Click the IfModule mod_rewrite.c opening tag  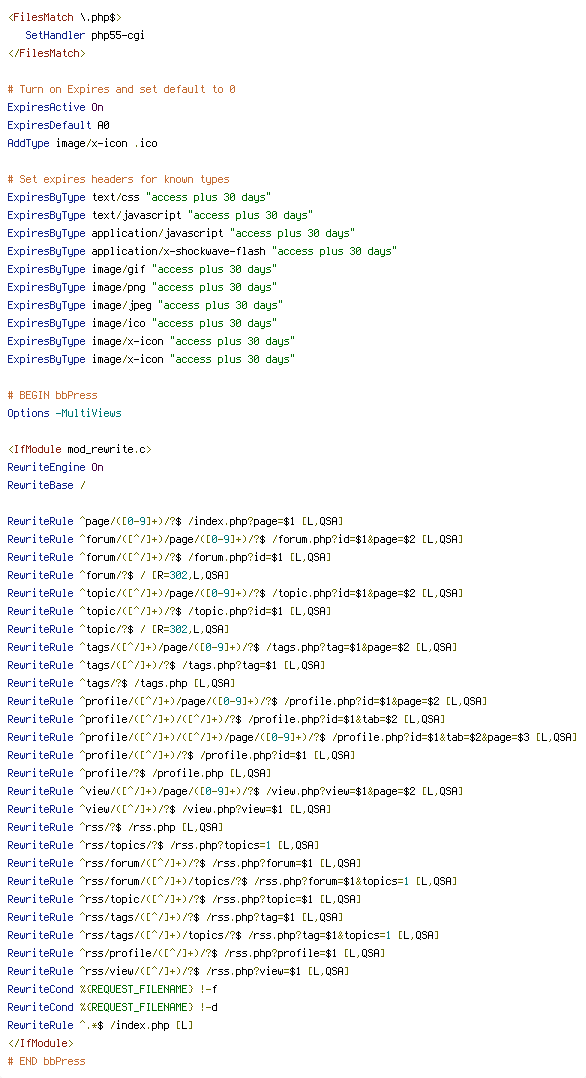coord(79,449)
